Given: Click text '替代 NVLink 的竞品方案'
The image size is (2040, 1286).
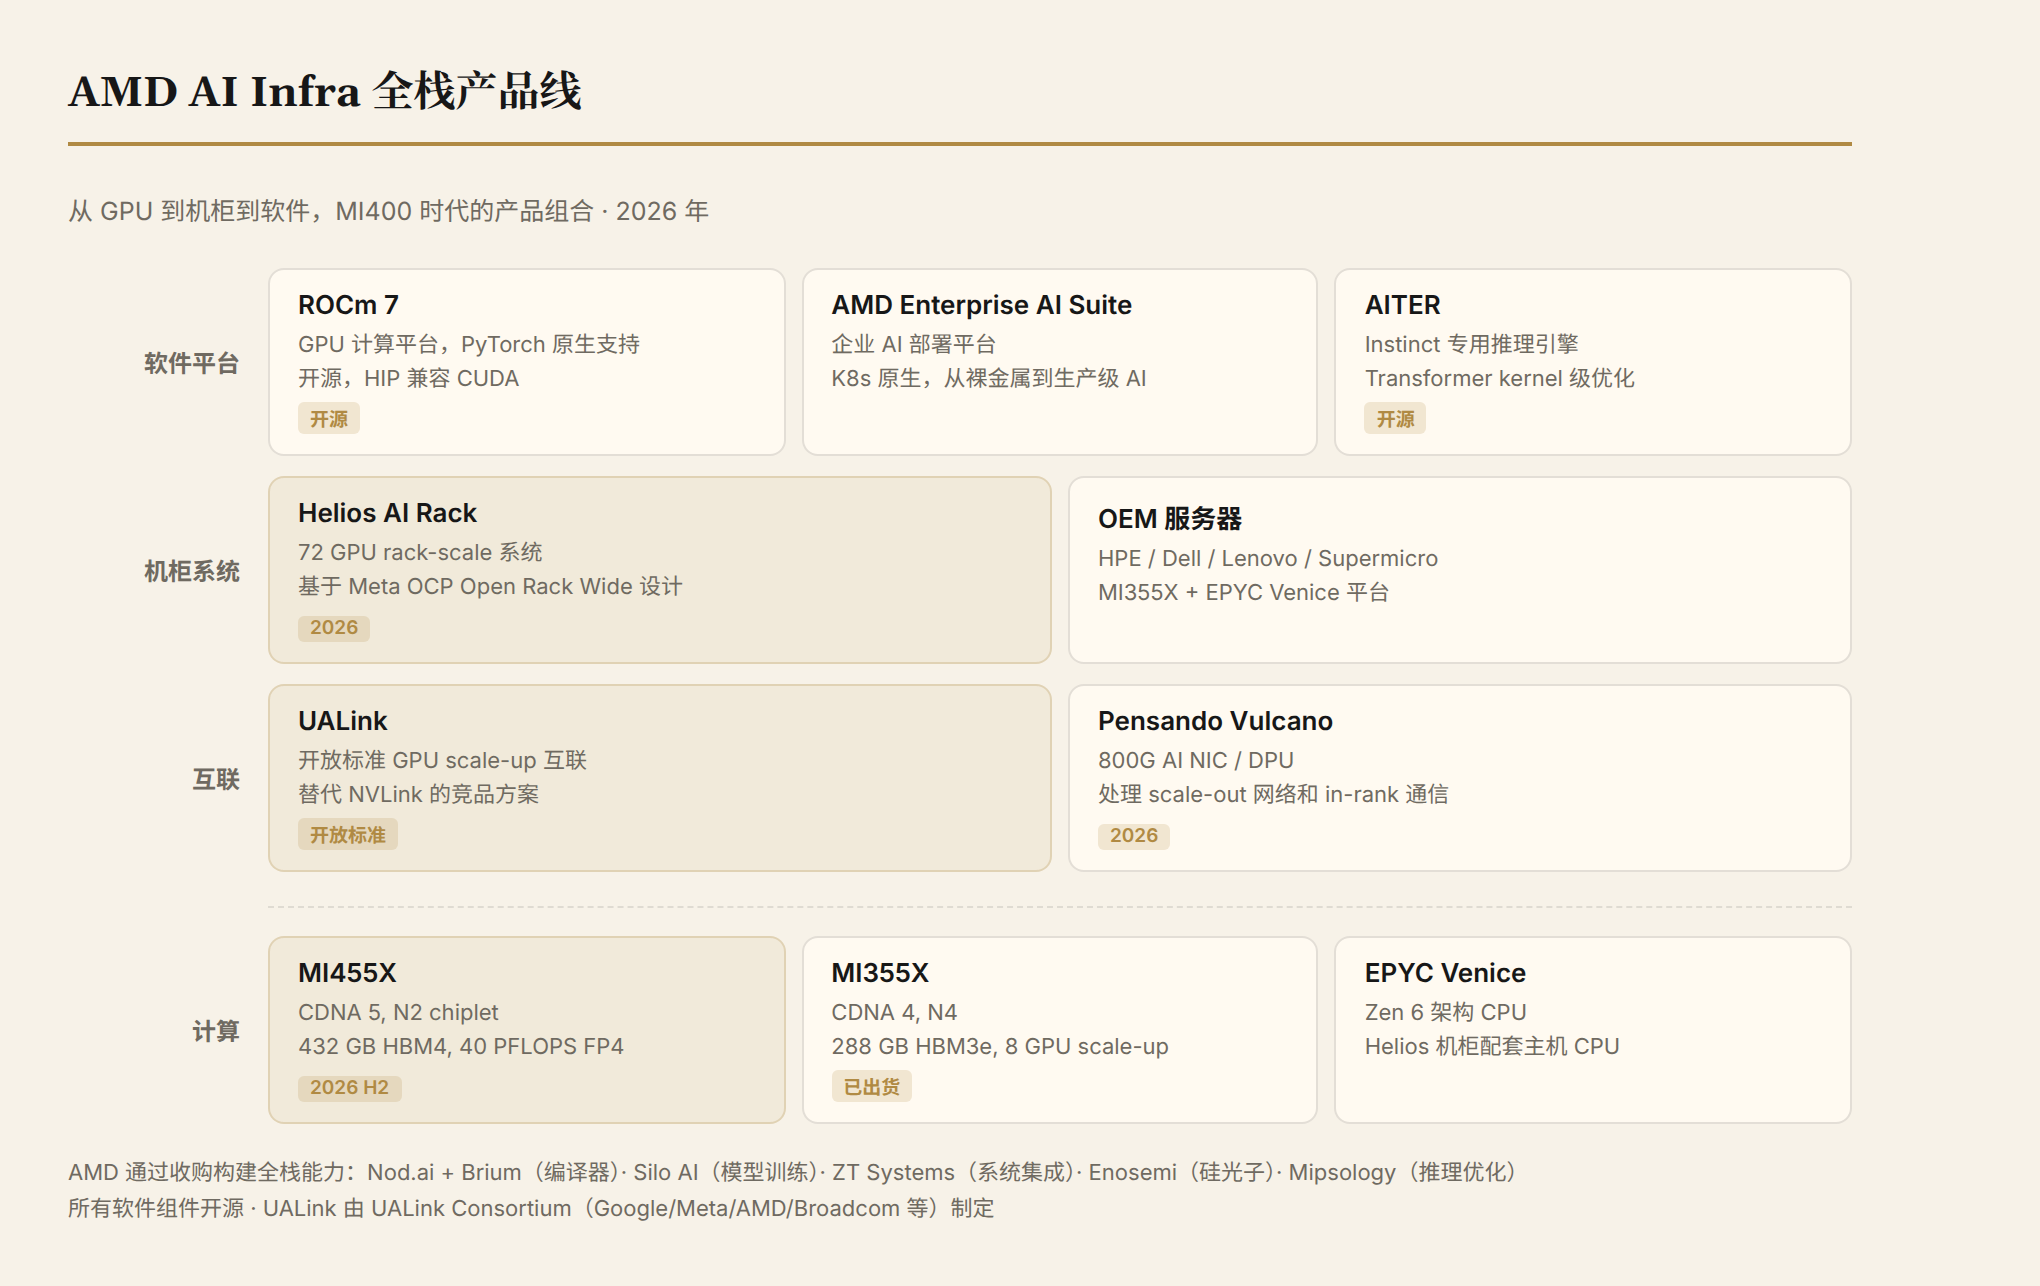Looking at the screenshot, I should pos(418,794).
